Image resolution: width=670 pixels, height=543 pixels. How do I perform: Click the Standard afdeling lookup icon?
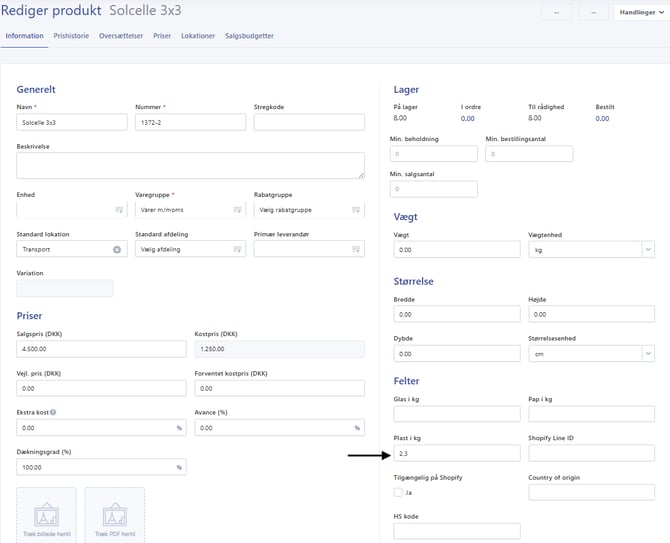[x=238, y=249]
